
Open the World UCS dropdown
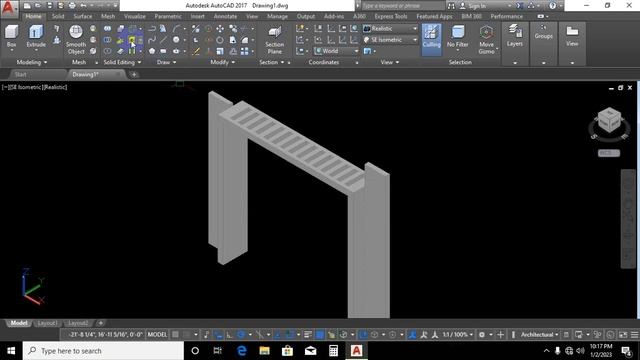click(336, 51)
